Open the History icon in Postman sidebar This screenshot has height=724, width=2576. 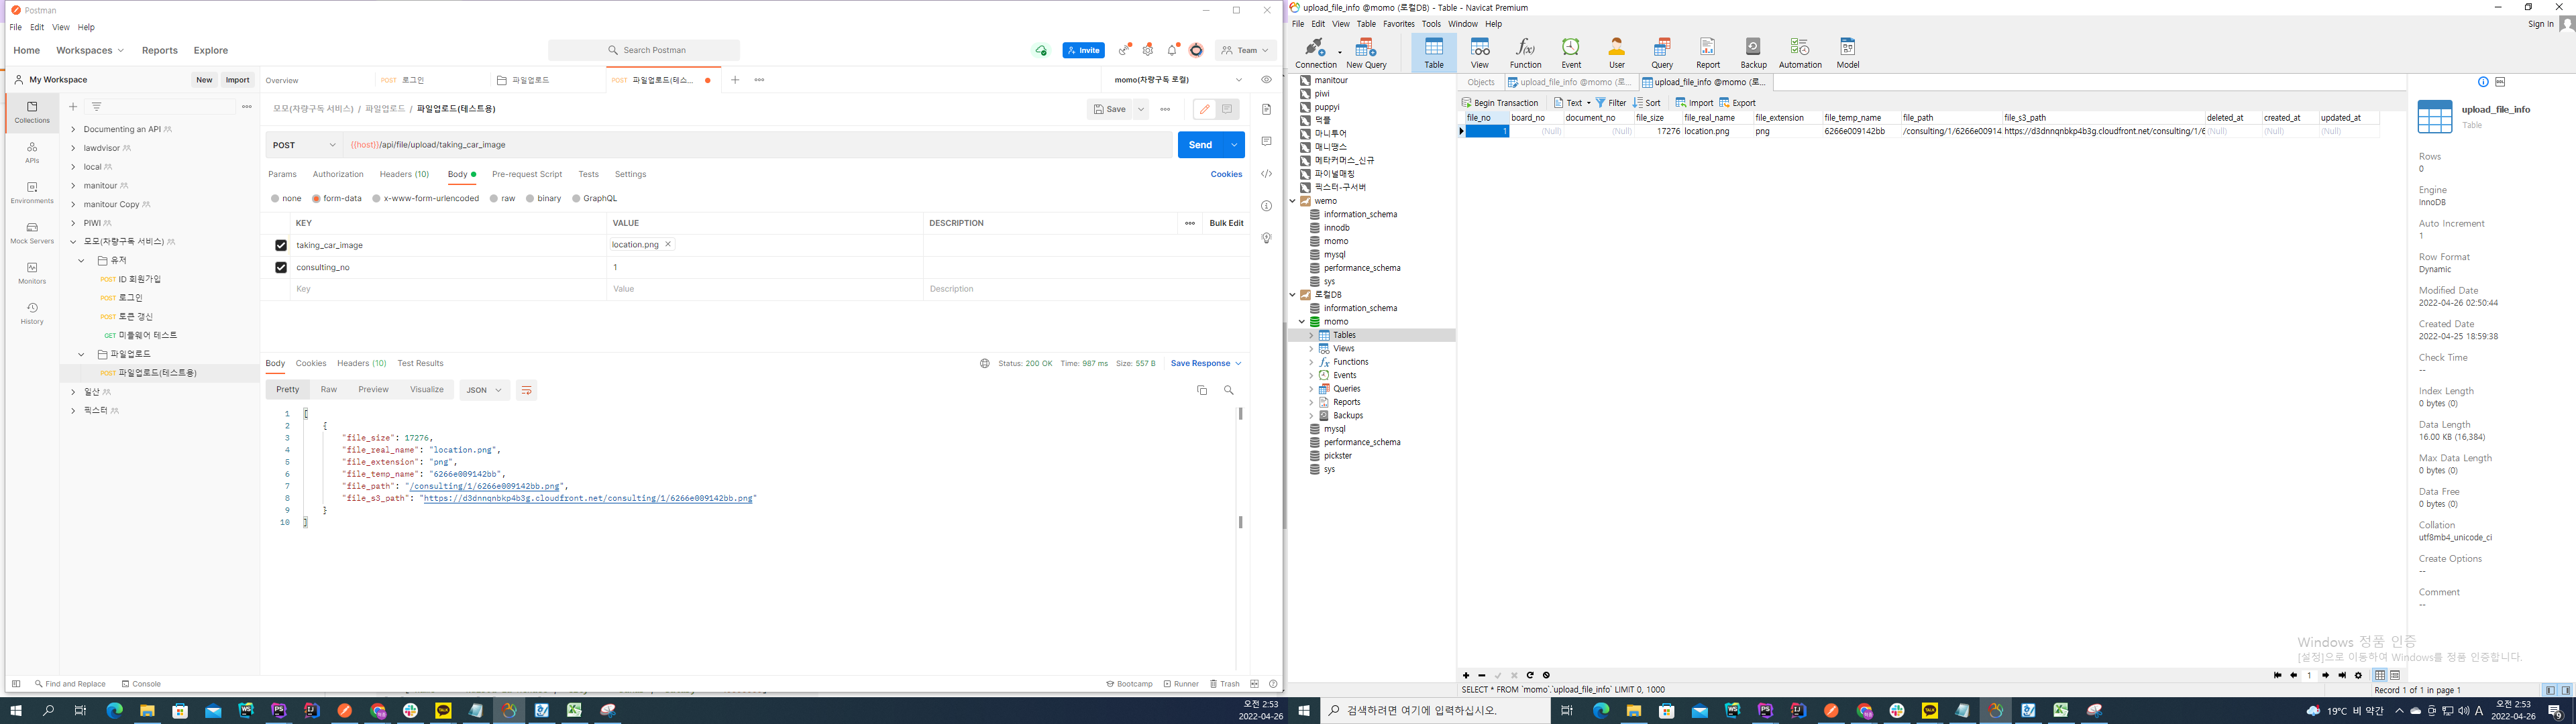(32, 313)
